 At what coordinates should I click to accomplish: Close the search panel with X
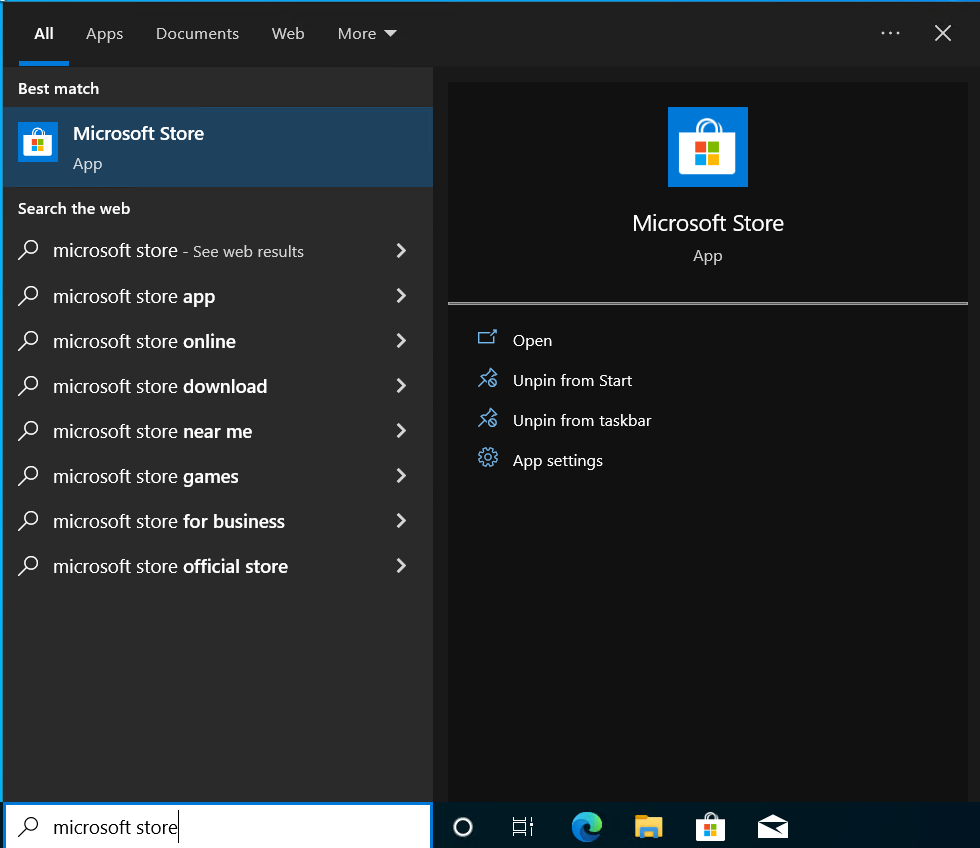coord(942,33)
